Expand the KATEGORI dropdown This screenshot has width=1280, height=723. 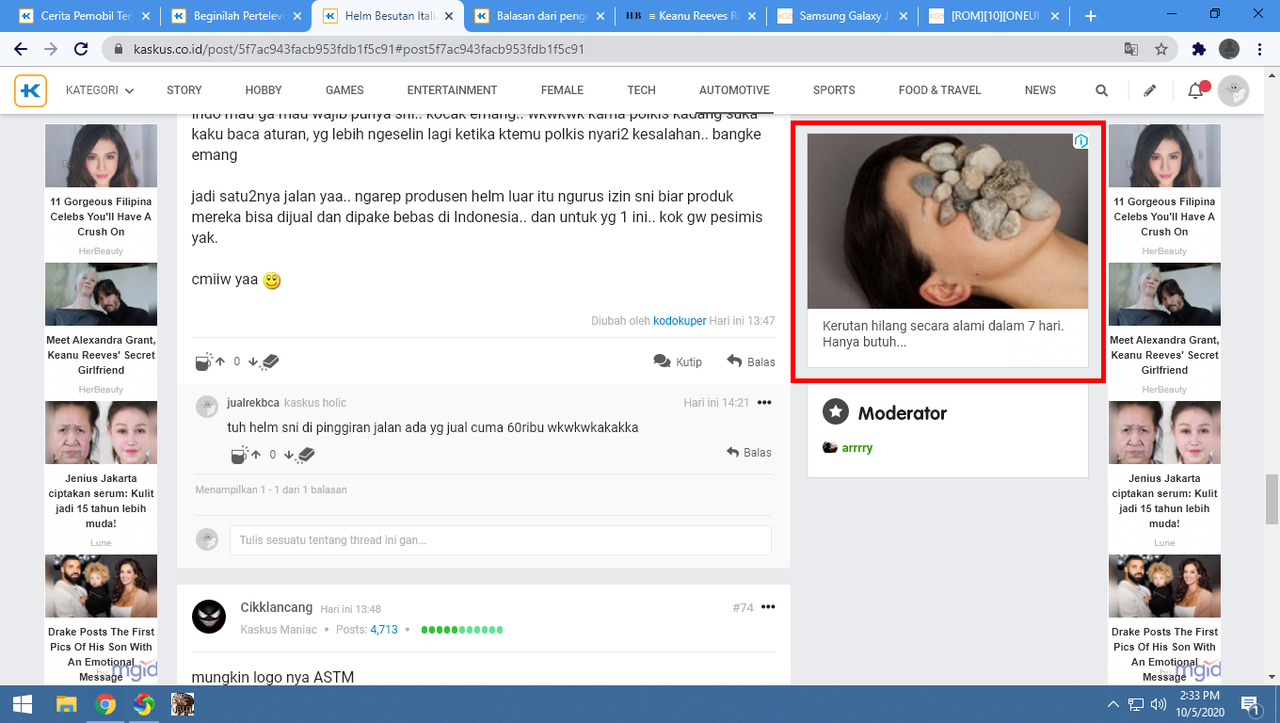[x=100, y=90]
